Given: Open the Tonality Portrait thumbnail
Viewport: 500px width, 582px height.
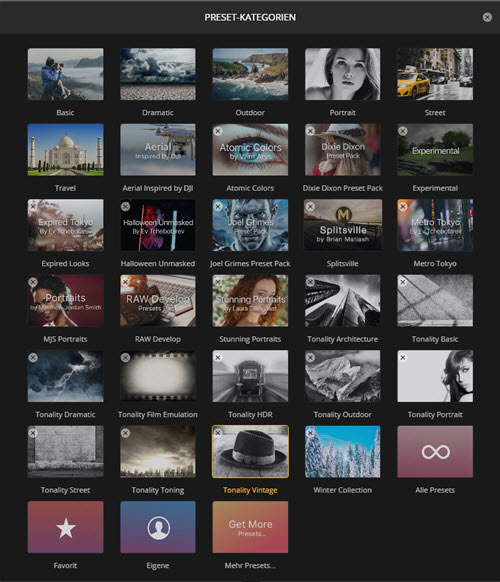Looking at the screenshot, I should coord(435,376).
